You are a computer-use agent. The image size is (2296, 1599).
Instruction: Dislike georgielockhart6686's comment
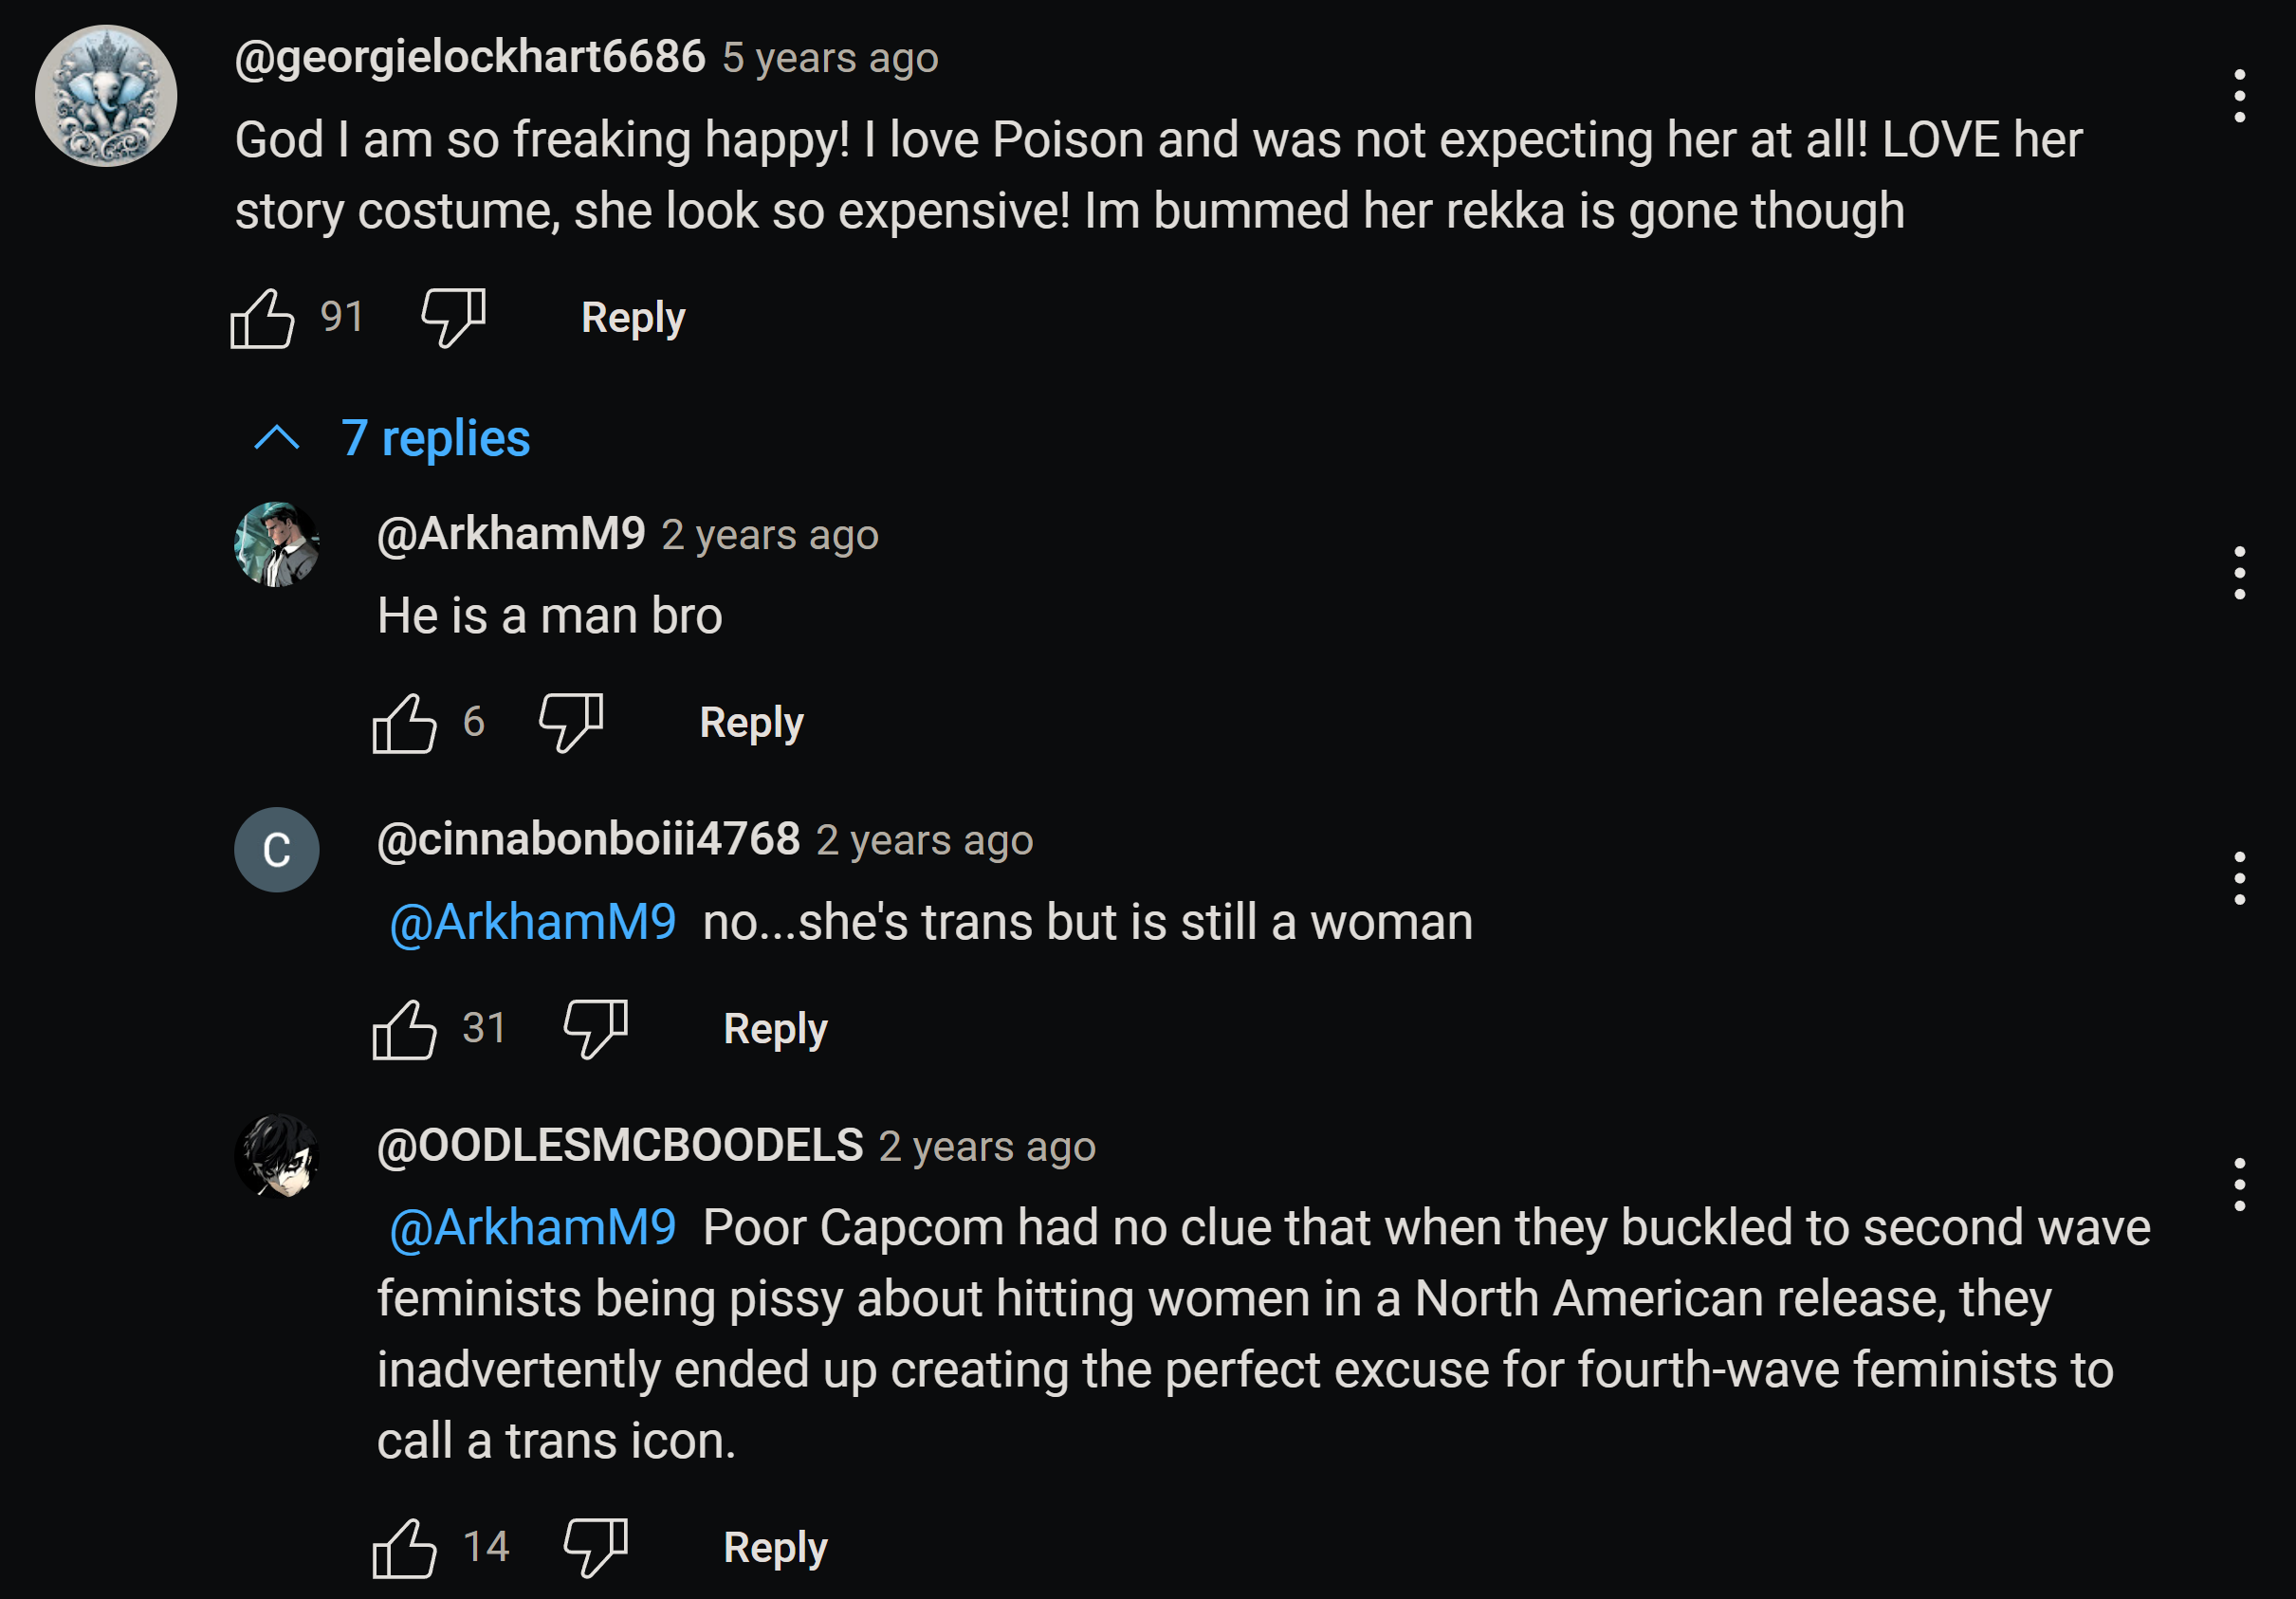pyautogui.click(x=453, y=318)
